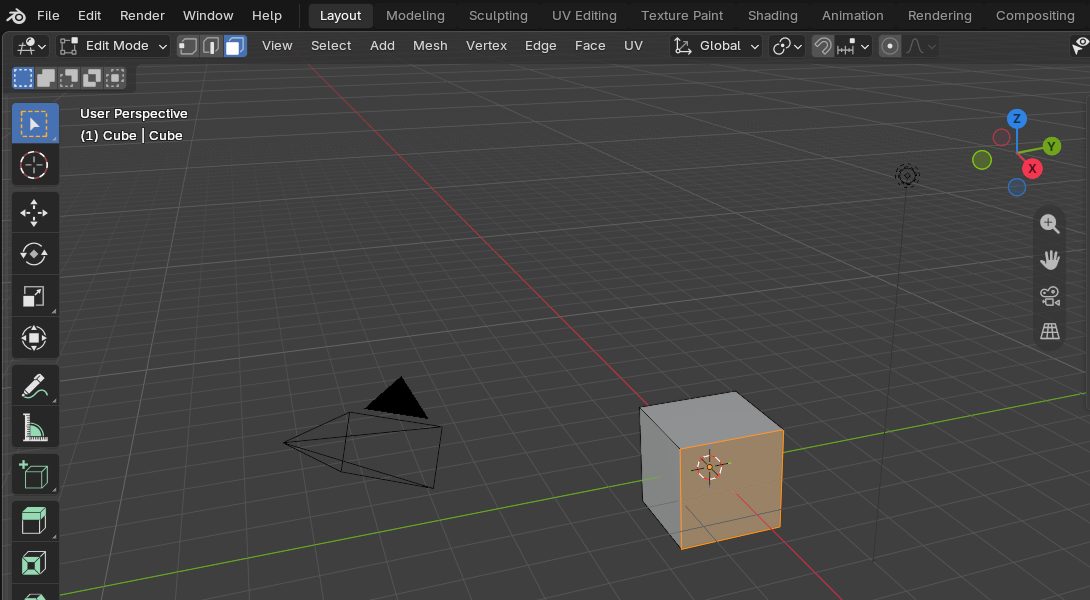Select the Scale tool

coord(34,296)
